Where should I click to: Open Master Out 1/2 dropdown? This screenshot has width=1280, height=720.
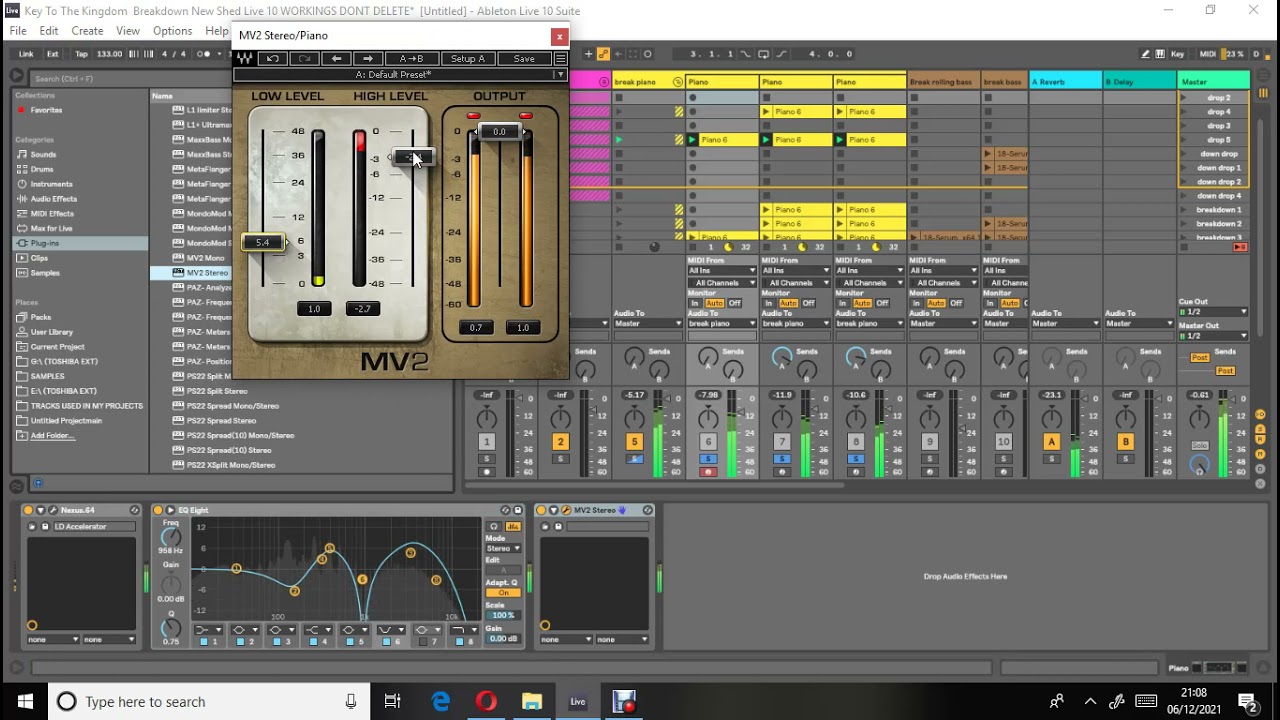click(1214, 336)
